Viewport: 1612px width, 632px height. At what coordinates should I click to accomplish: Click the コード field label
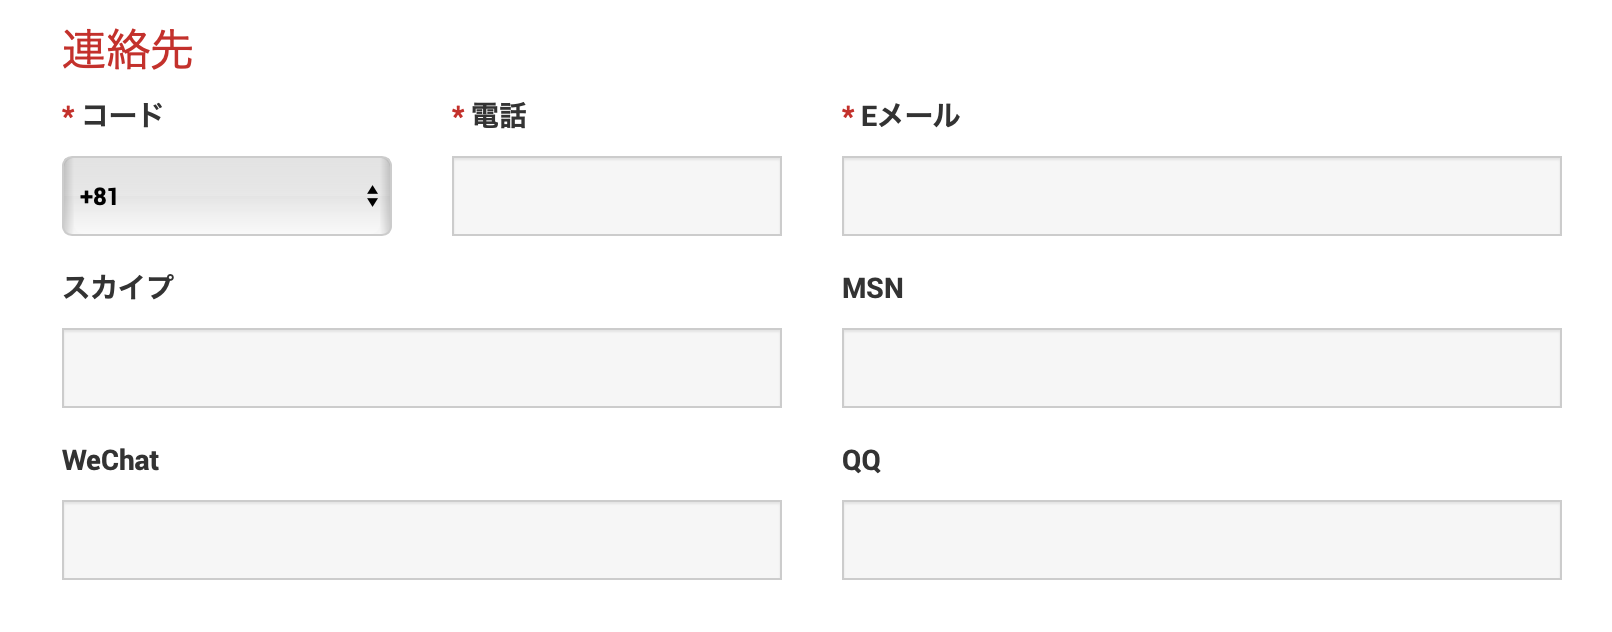click(x=122, y=116)
